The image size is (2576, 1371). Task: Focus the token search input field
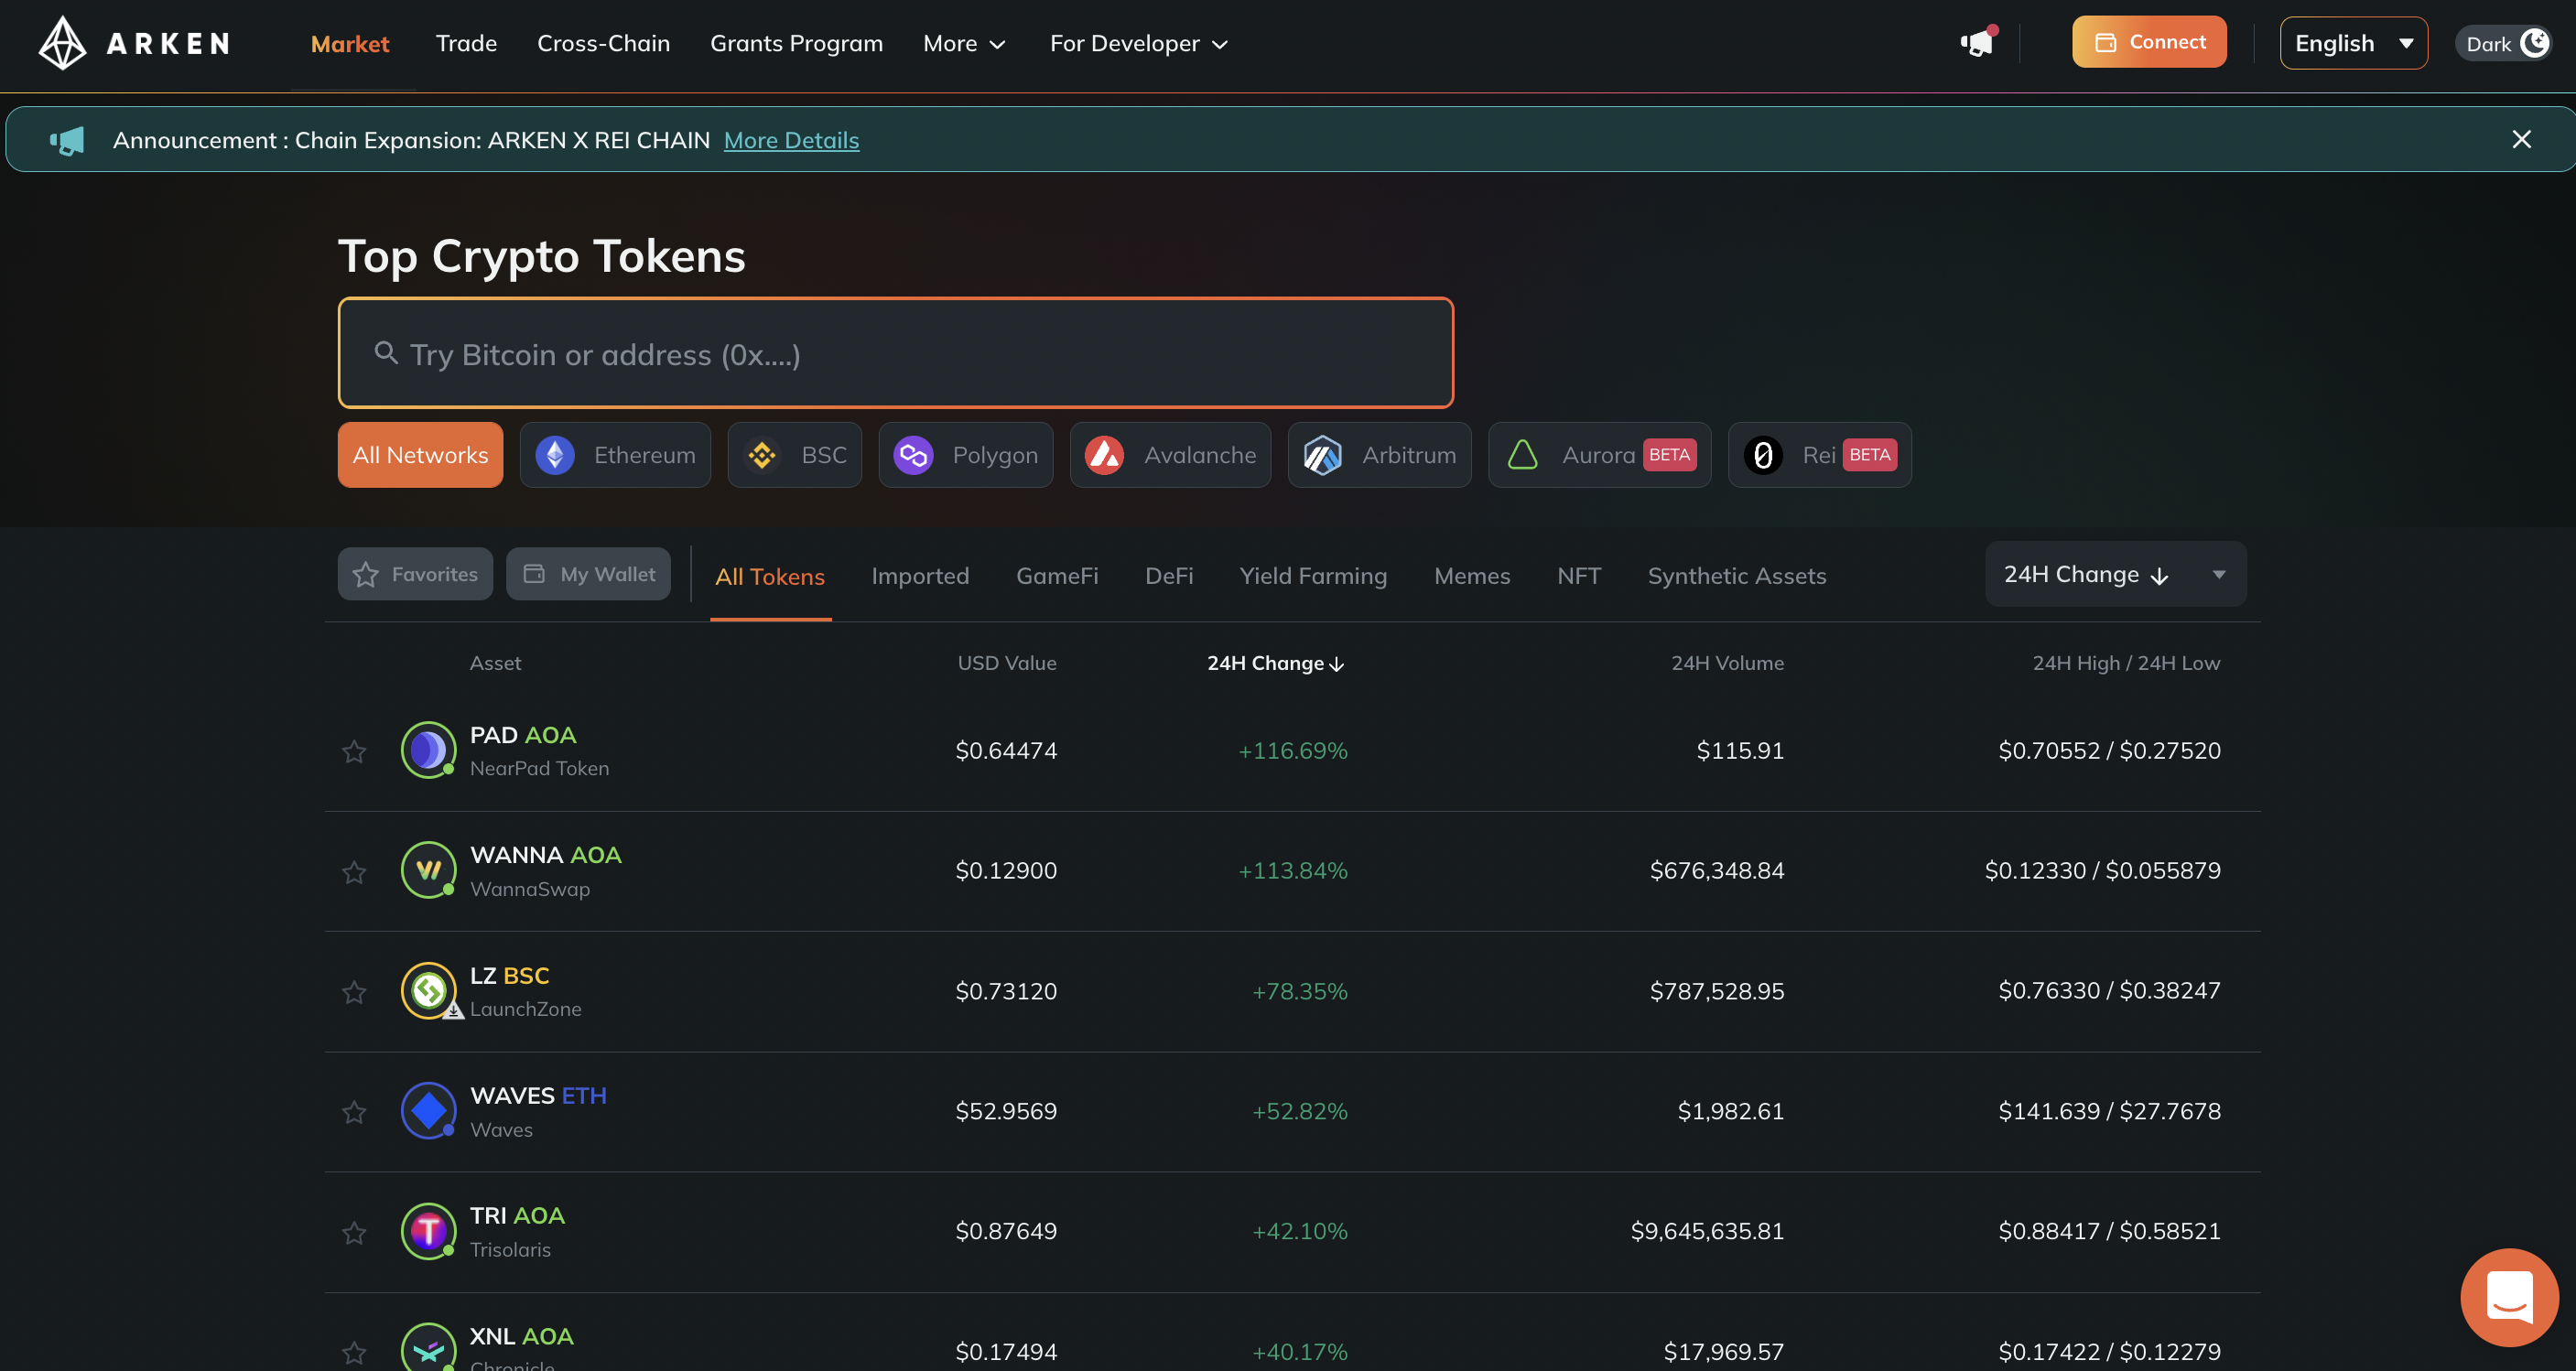pos(896,353)
